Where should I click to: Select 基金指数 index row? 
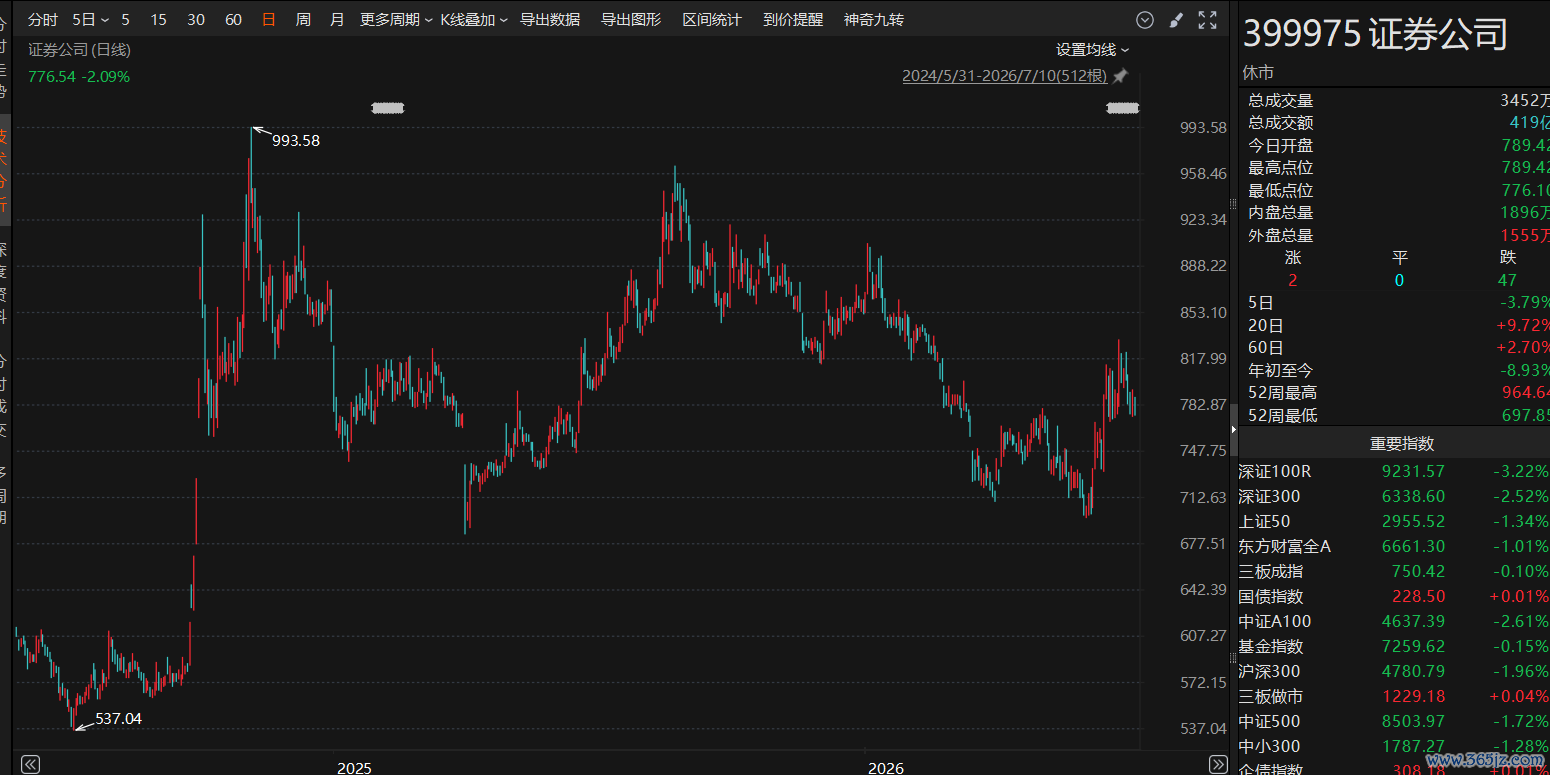click(1394, 646)
